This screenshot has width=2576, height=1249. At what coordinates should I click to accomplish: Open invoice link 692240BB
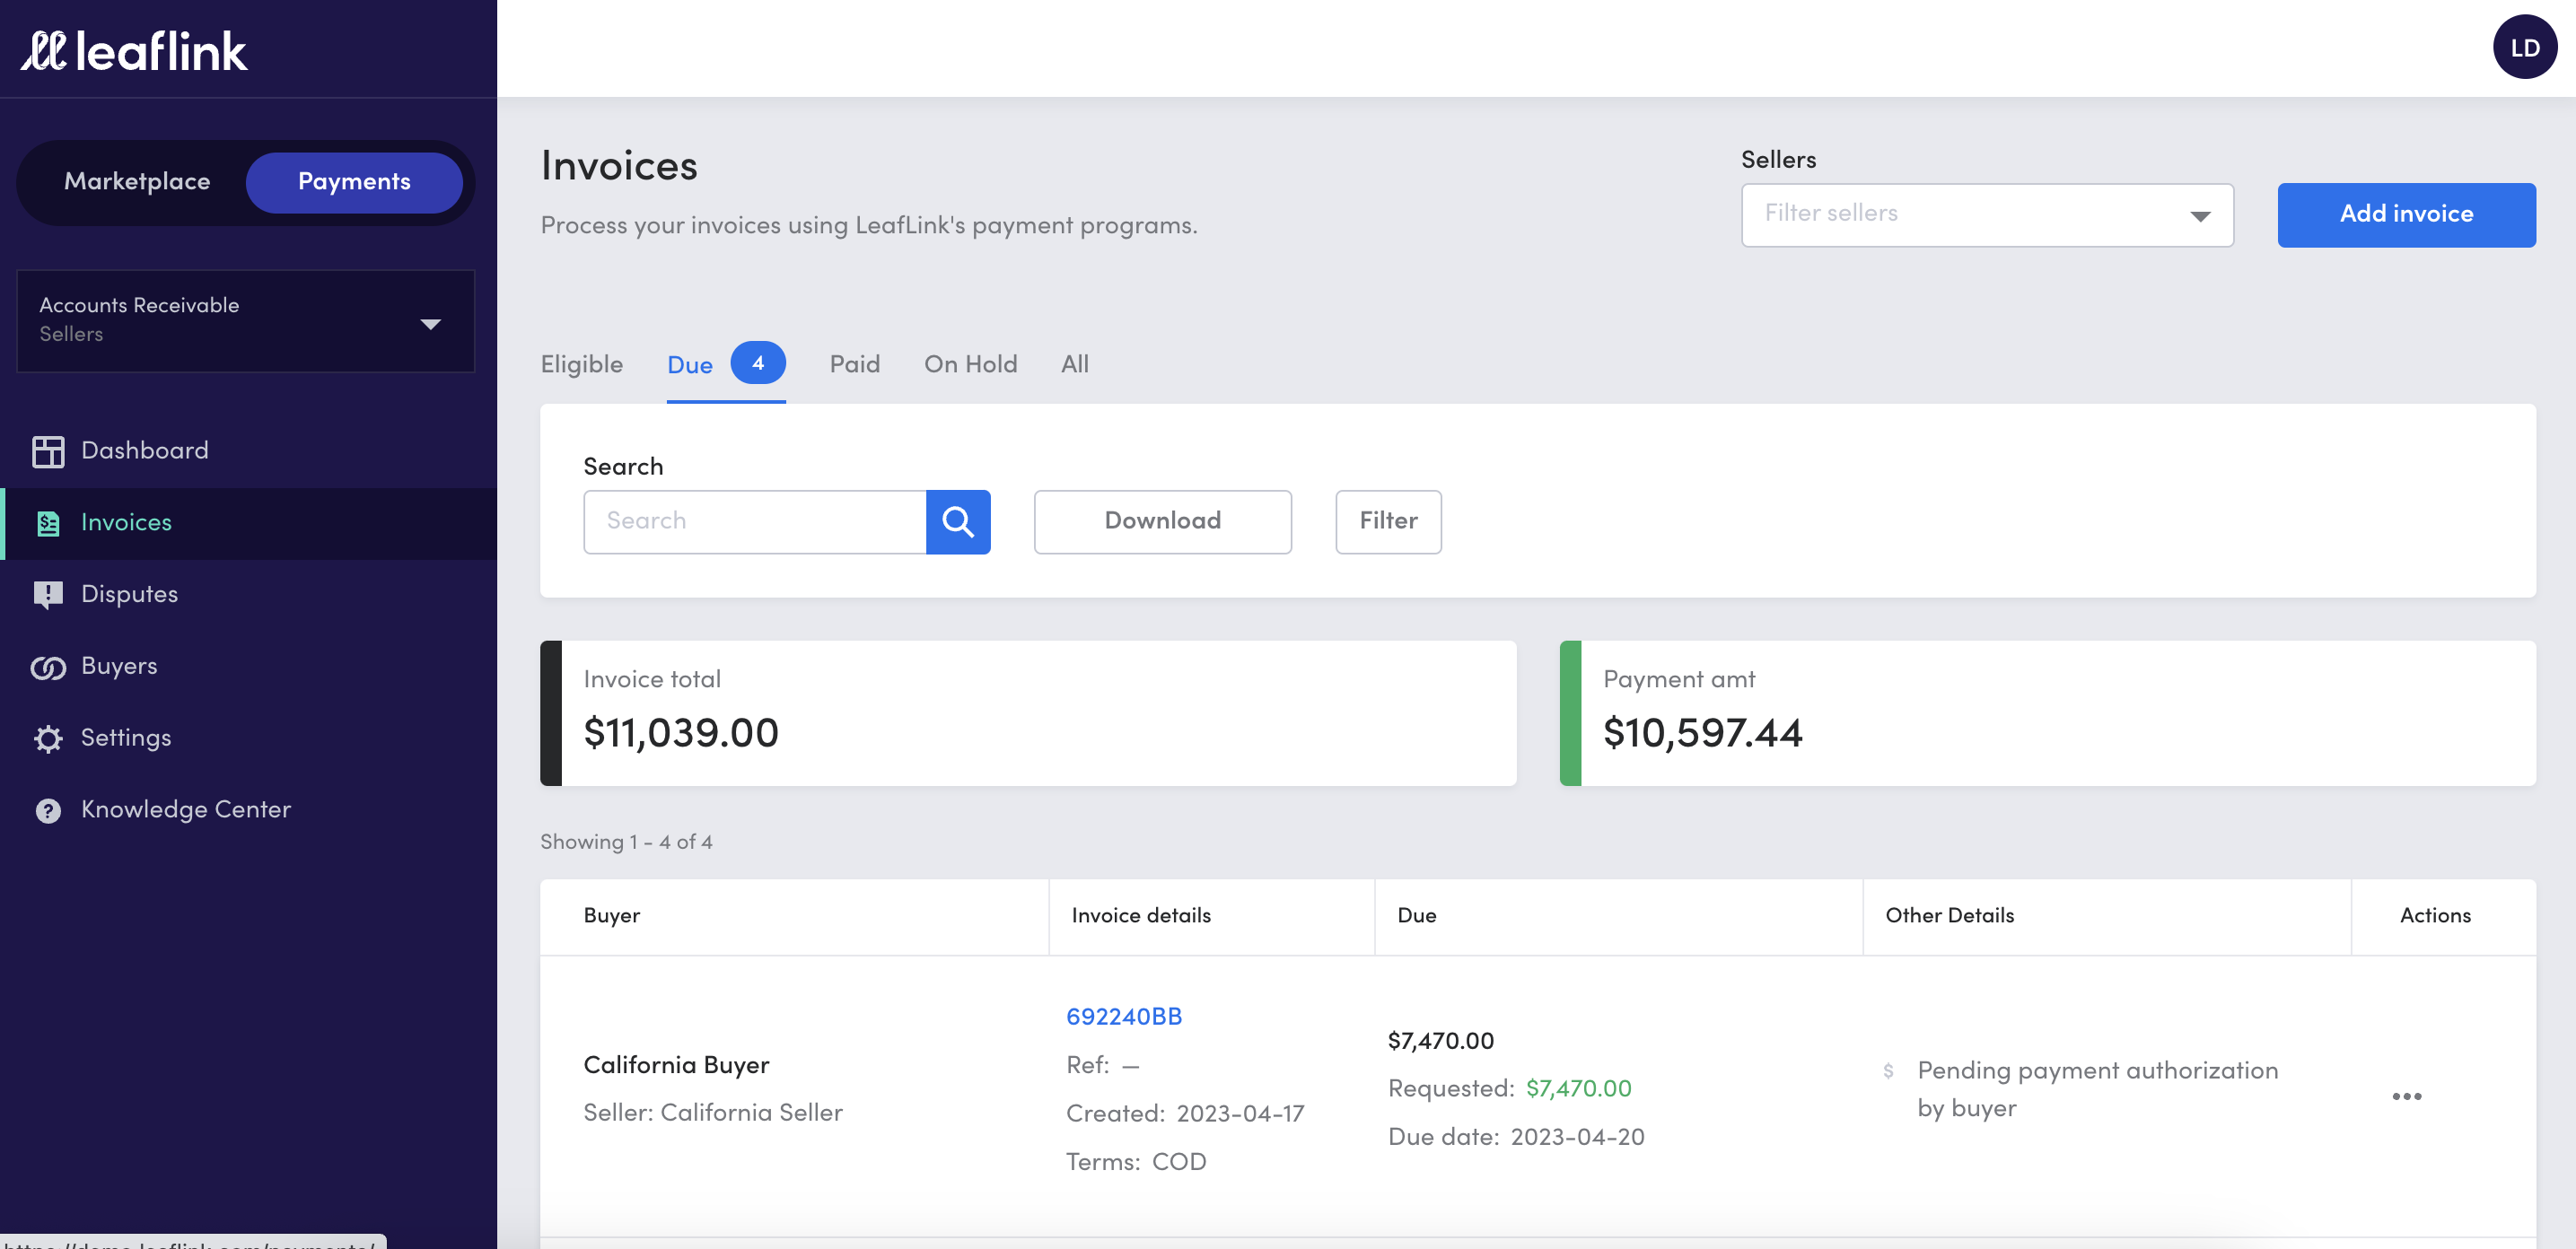[1123, 1017]
